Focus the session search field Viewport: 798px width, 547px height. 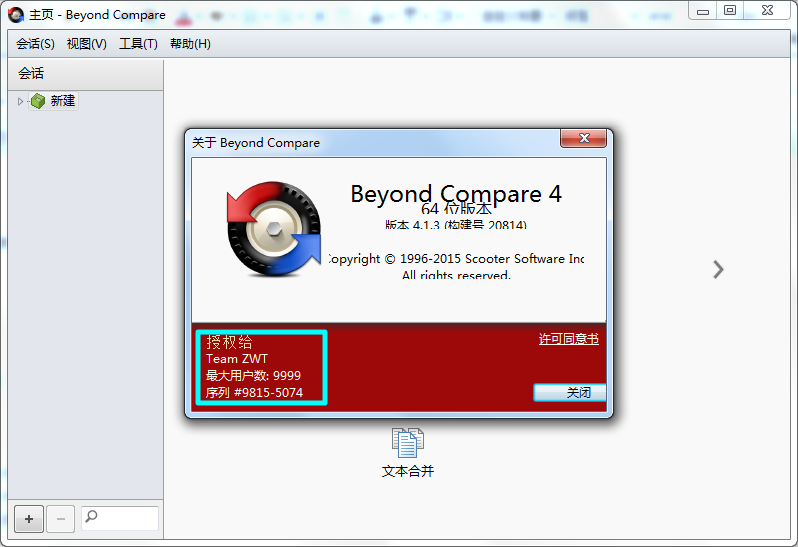coord(120,518)
